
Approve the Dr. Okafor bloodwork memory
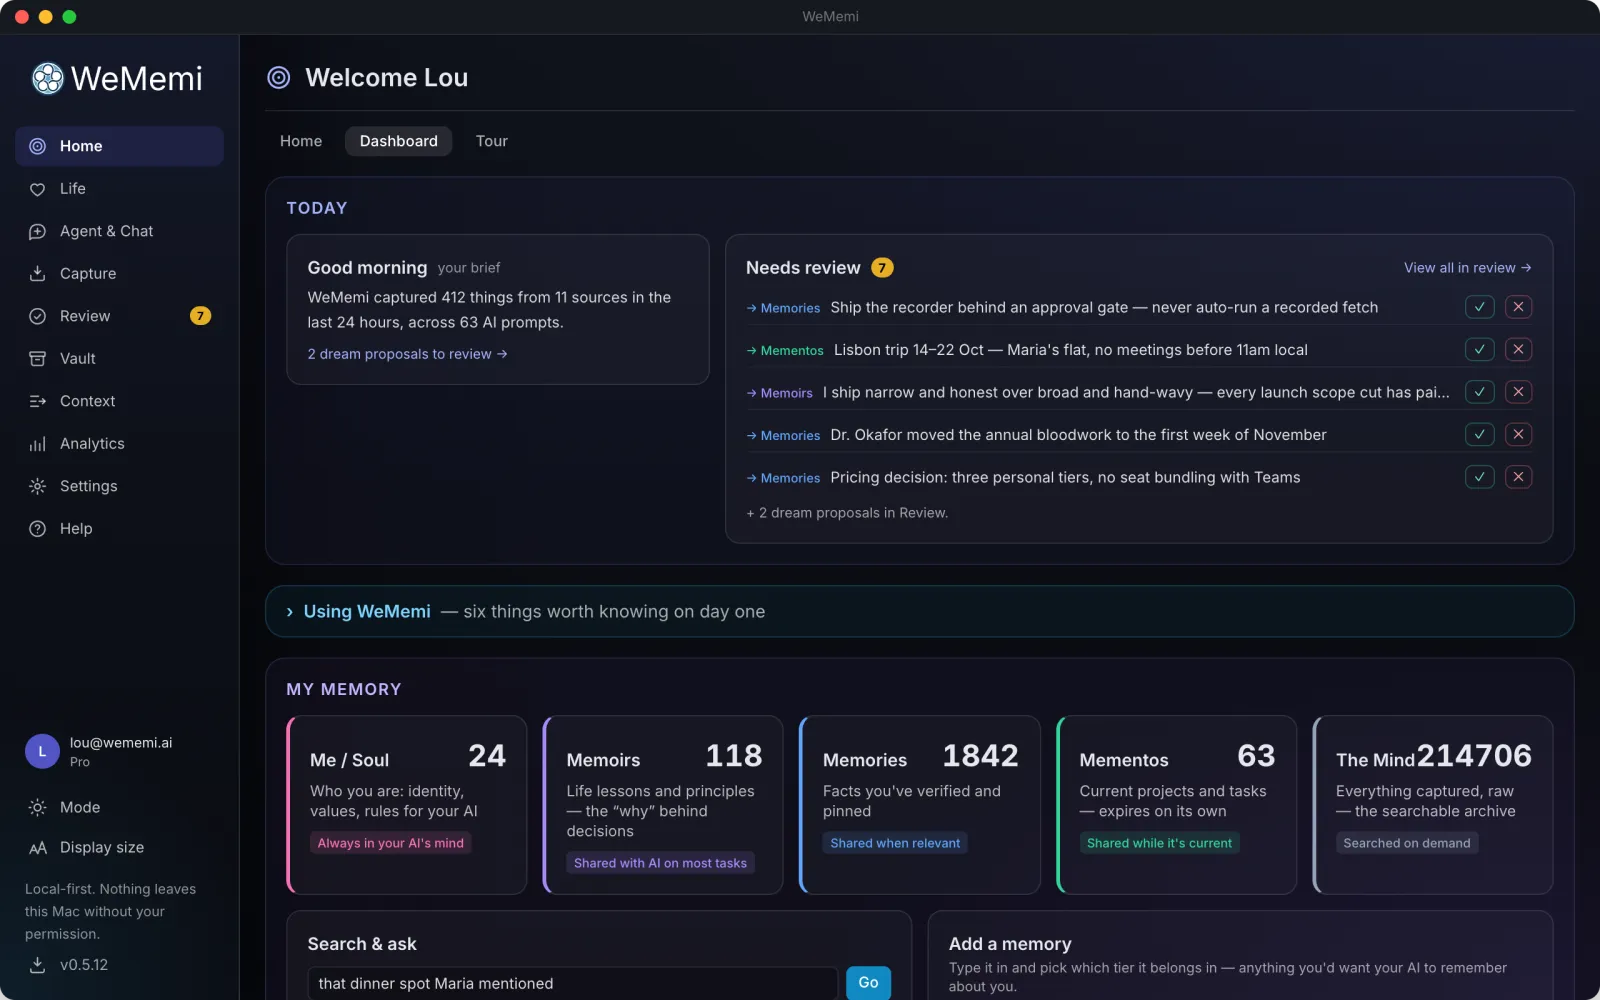[1479, 435]
